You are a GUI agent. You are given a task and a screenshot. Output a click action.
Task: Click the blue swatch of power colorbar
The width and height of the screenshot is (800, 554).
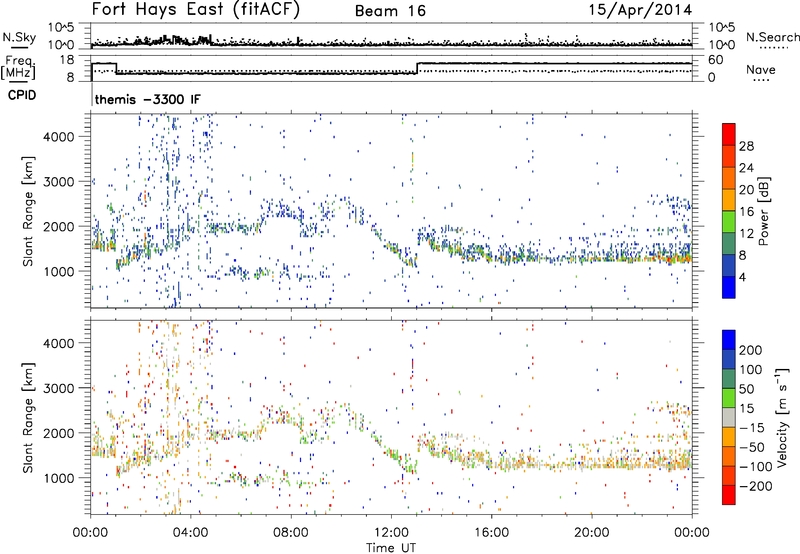coord(729,287)
